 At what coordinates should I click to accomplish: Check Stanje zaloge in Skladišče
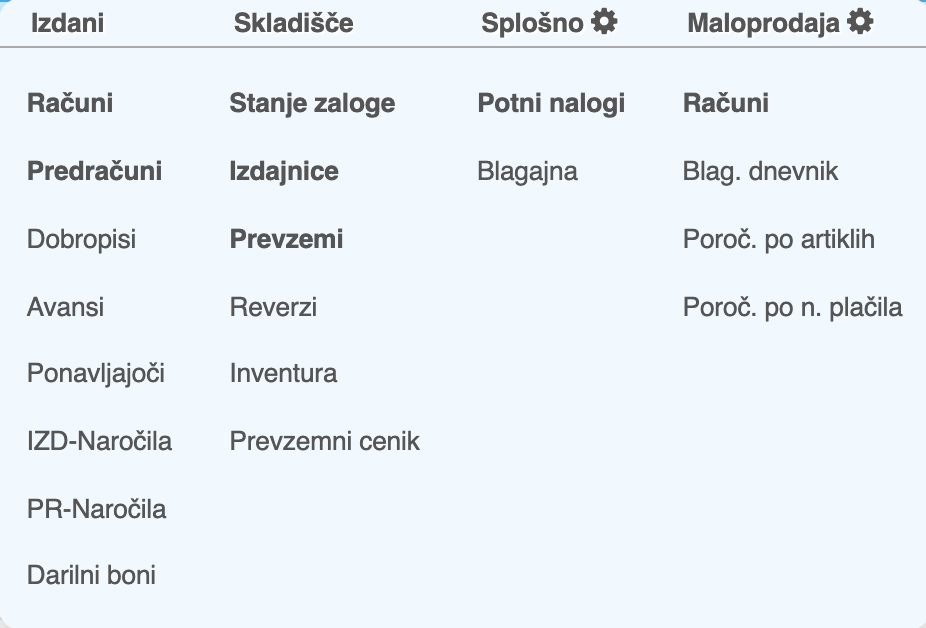click(312, 102)
